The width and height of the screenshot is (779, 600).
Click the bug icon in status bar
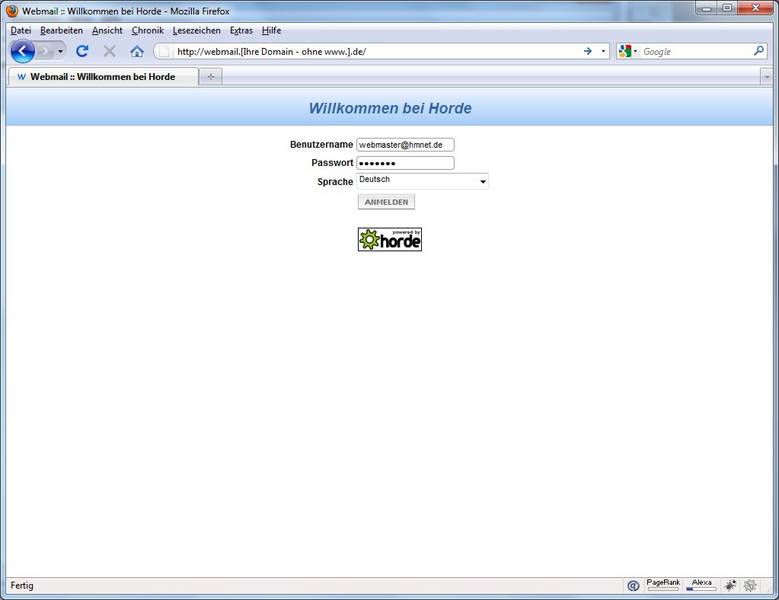[x=730, y=585]
